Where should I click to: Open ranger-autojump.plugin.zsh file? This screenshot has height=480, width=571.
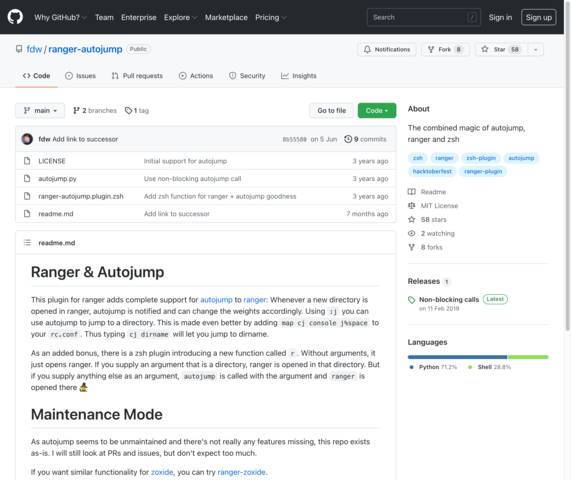pyautogui.click(x=81, y=196)
